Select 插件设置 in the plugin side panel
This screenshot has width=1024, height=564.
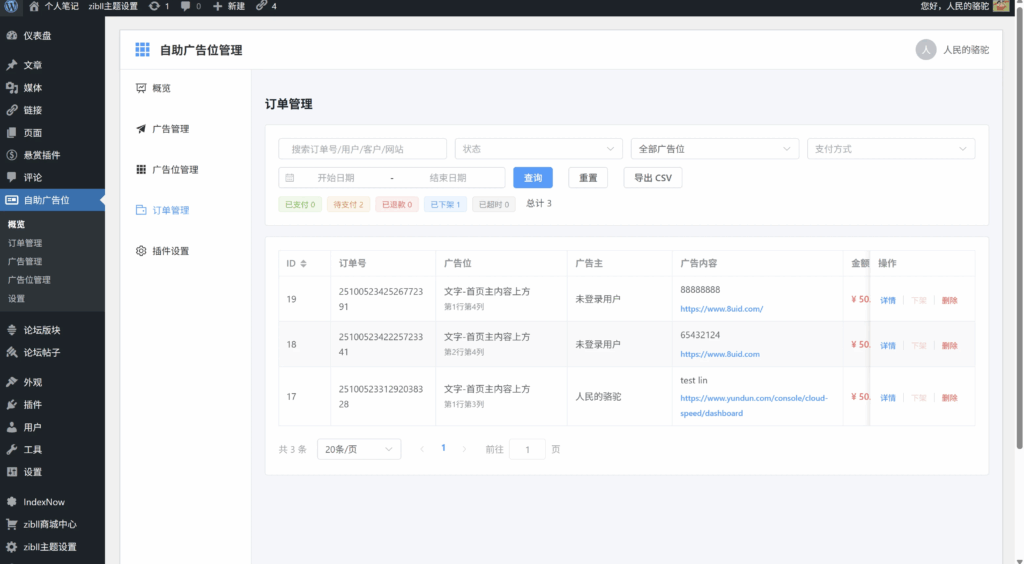pyautogui.click(x=170, y=251)
